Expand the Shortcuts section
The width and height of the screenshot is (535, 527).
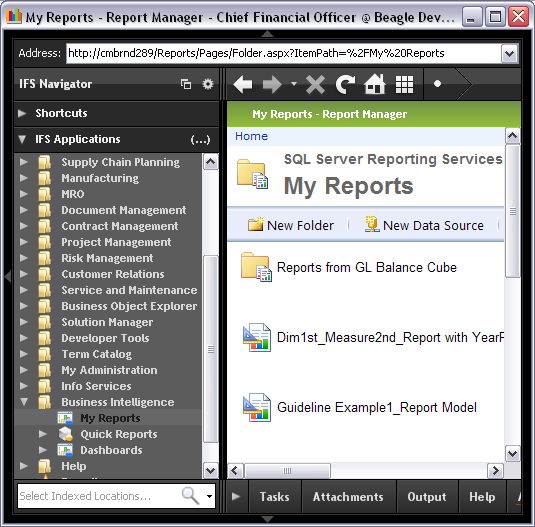(22, 113)
